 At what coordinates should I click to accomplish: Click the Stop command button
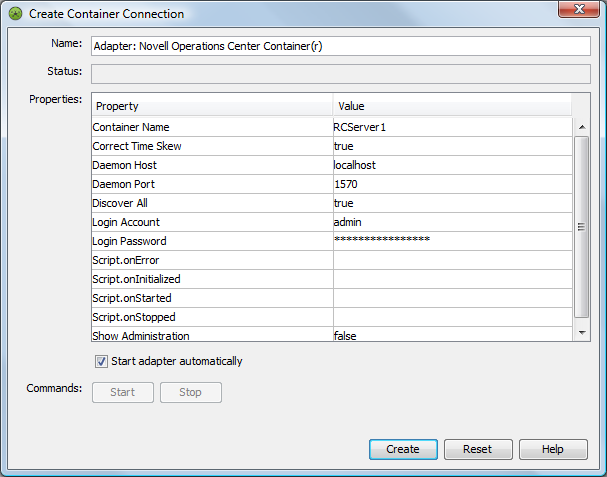point(191,392)
